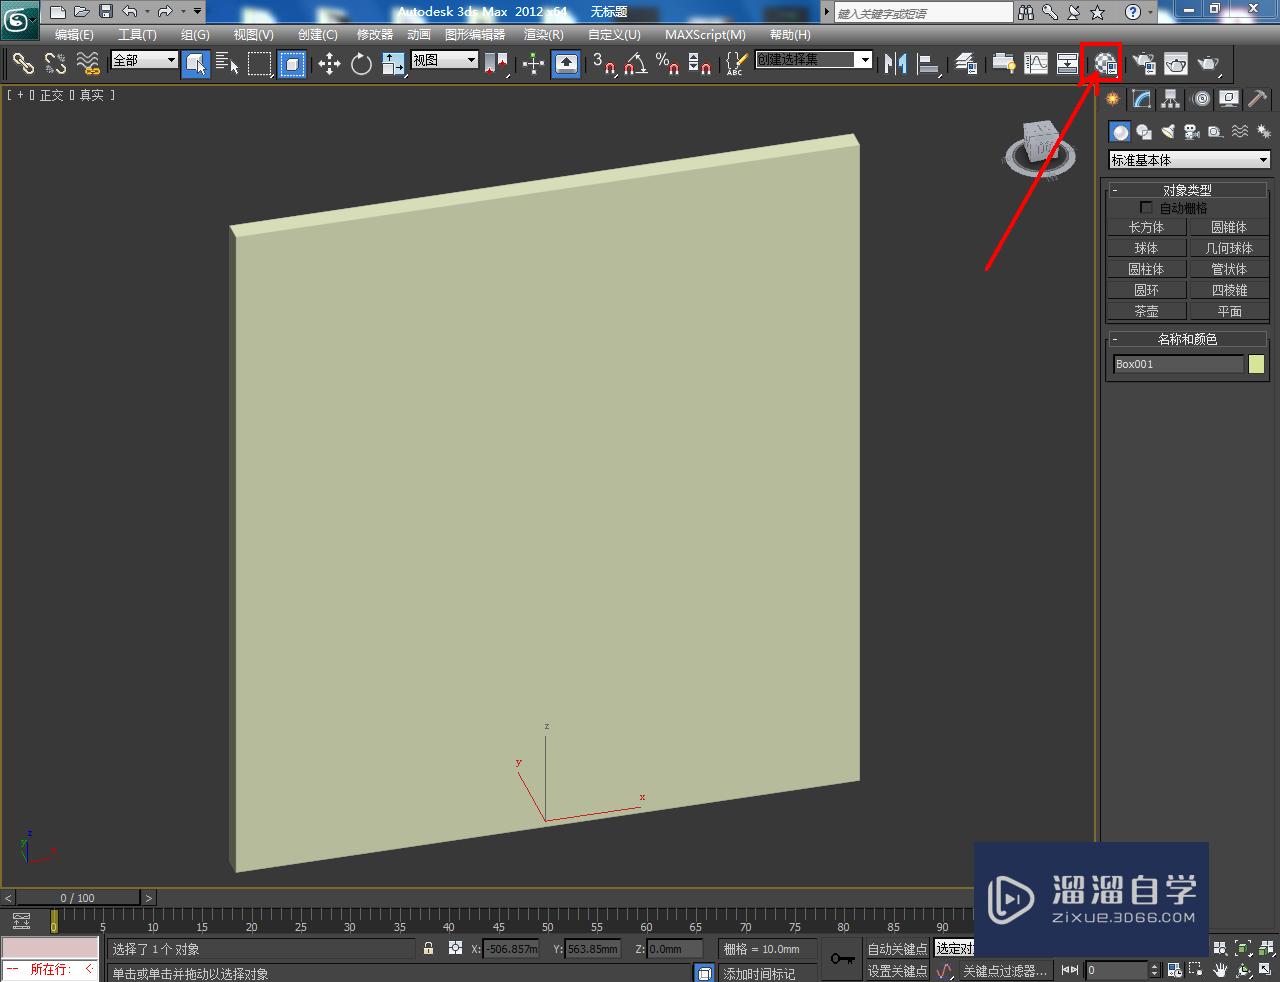
Task: Toggle Angle Snap
Action: click(635, 63)
